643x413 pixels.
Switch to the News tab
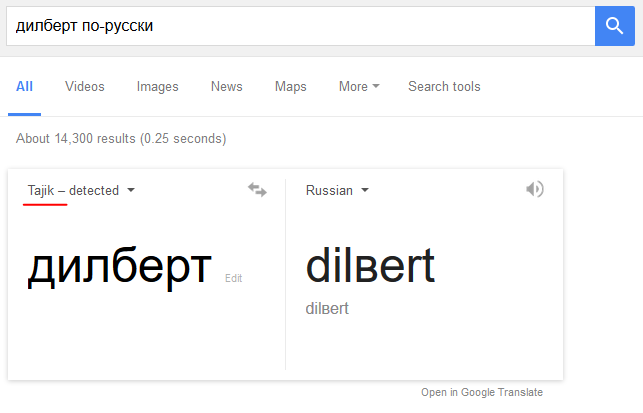click(x=226, y=87)
